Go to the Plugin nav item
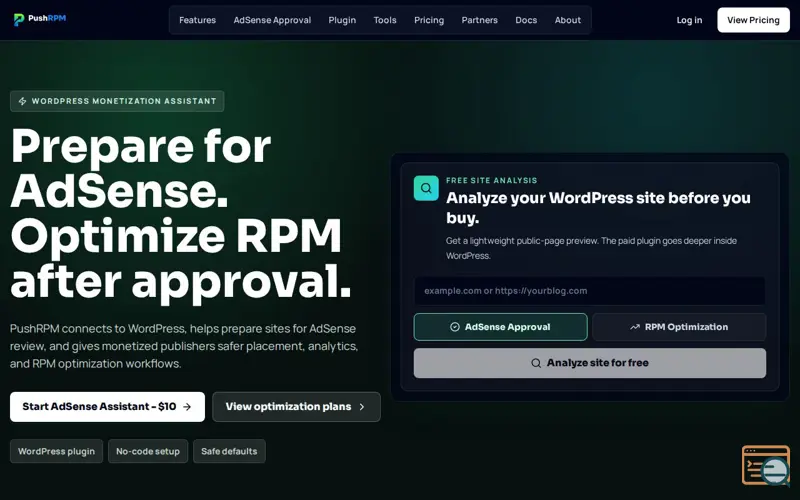 (342, 20)
